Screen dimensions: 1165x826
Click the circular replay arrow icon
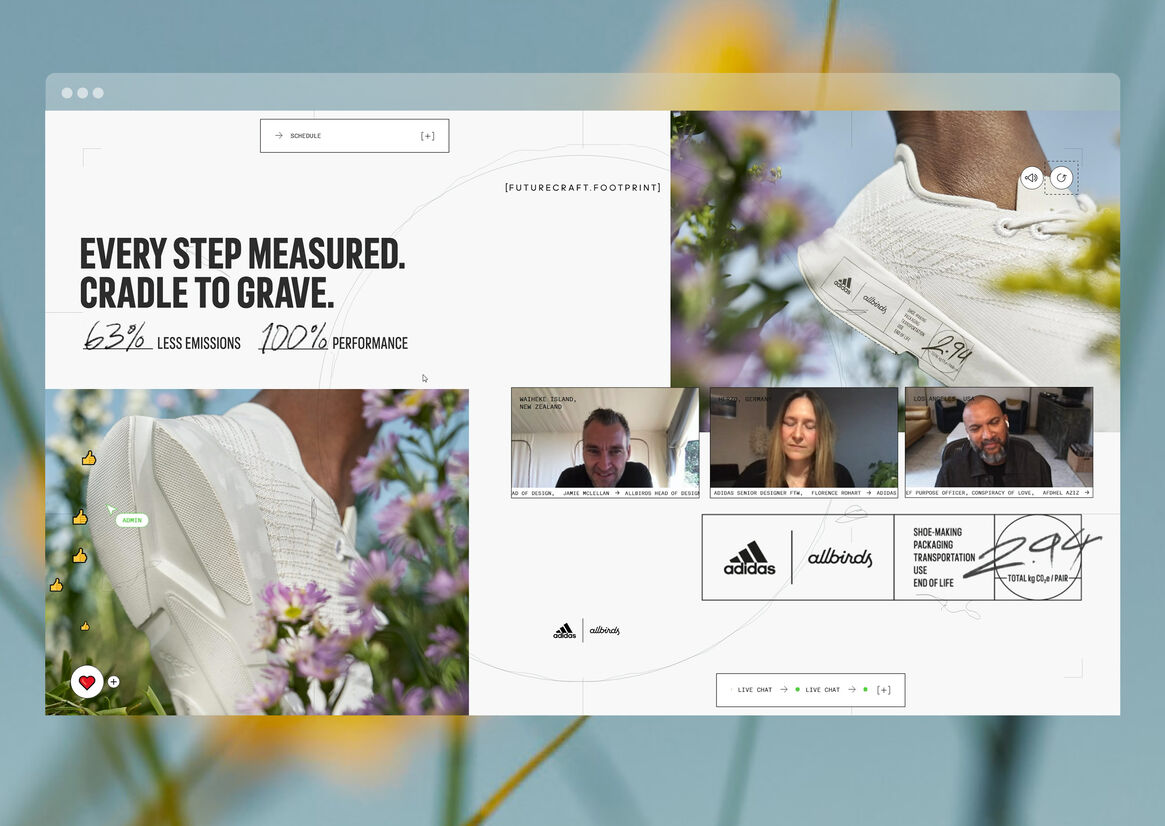coord(1061,178)
